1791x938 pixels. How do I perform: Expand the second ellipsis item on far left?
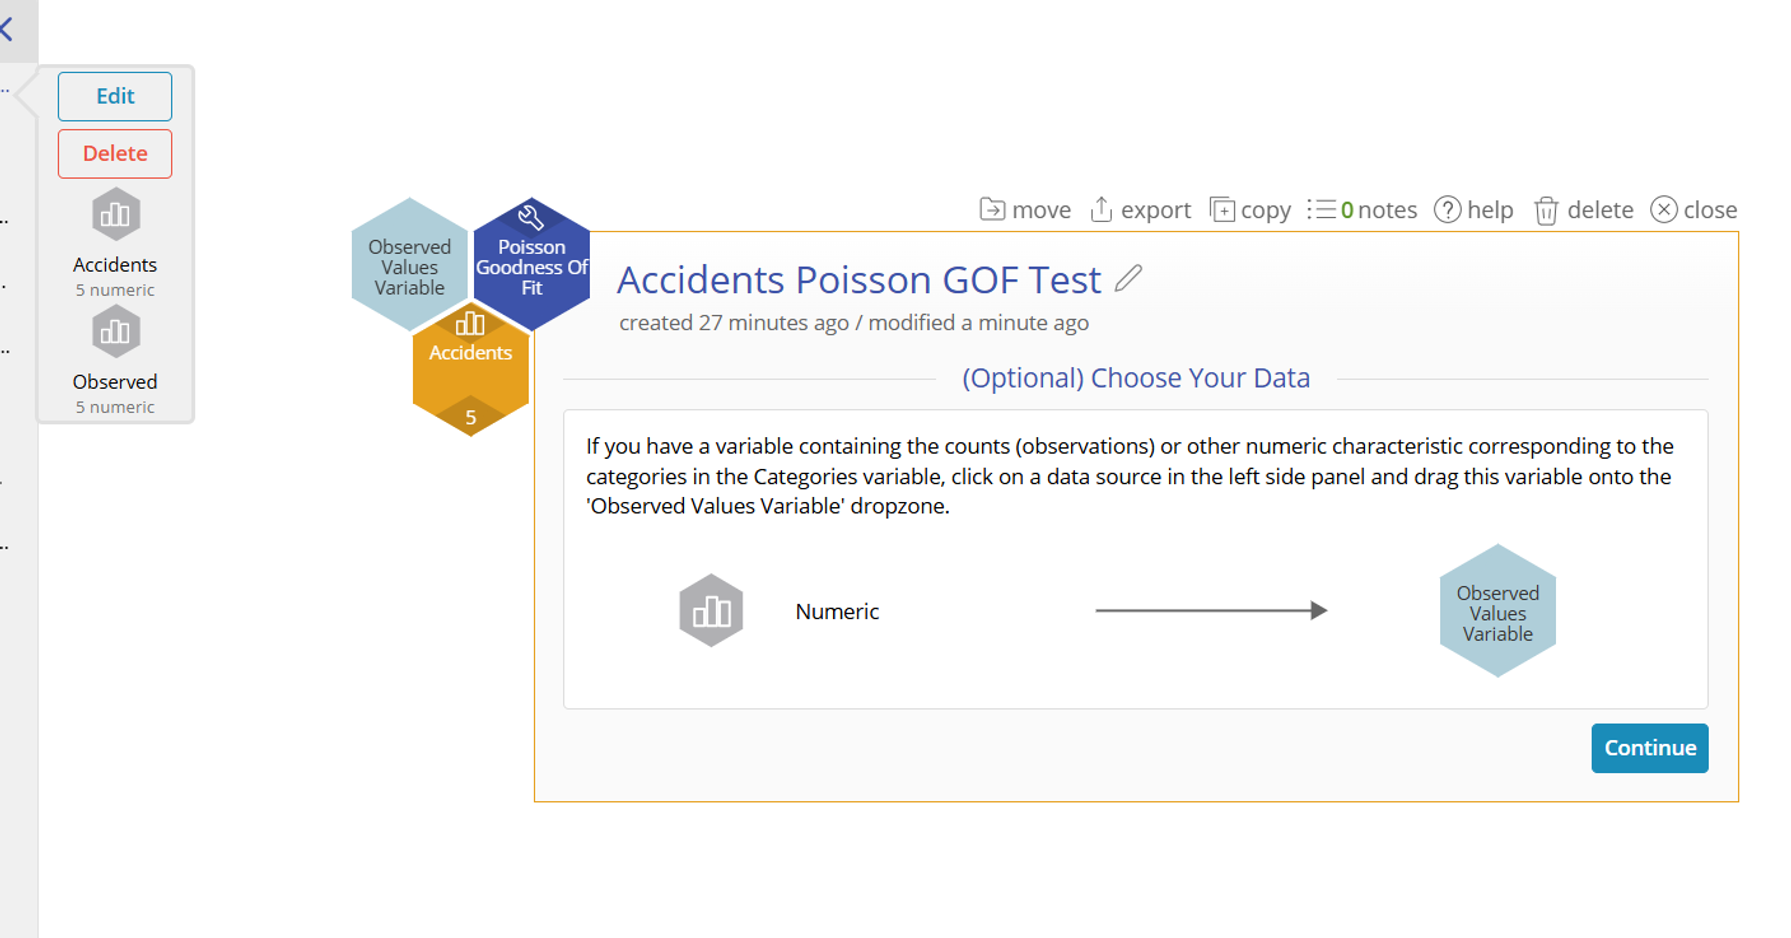[5, 220]
